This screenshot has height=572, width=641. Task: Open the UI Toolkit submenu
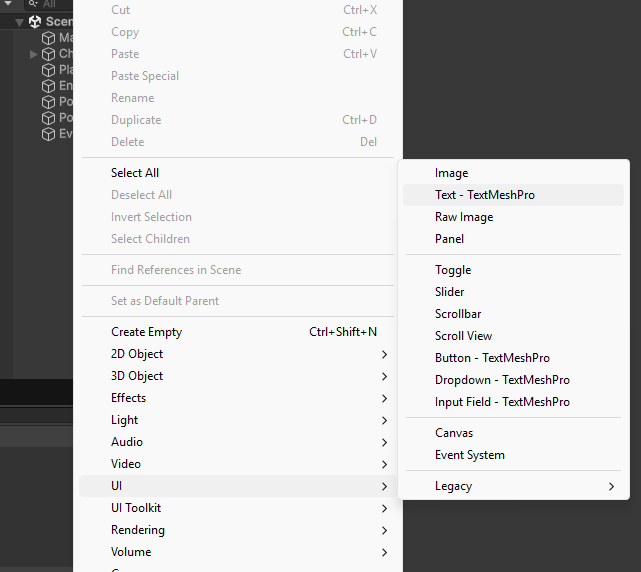(x=238, y=508)
